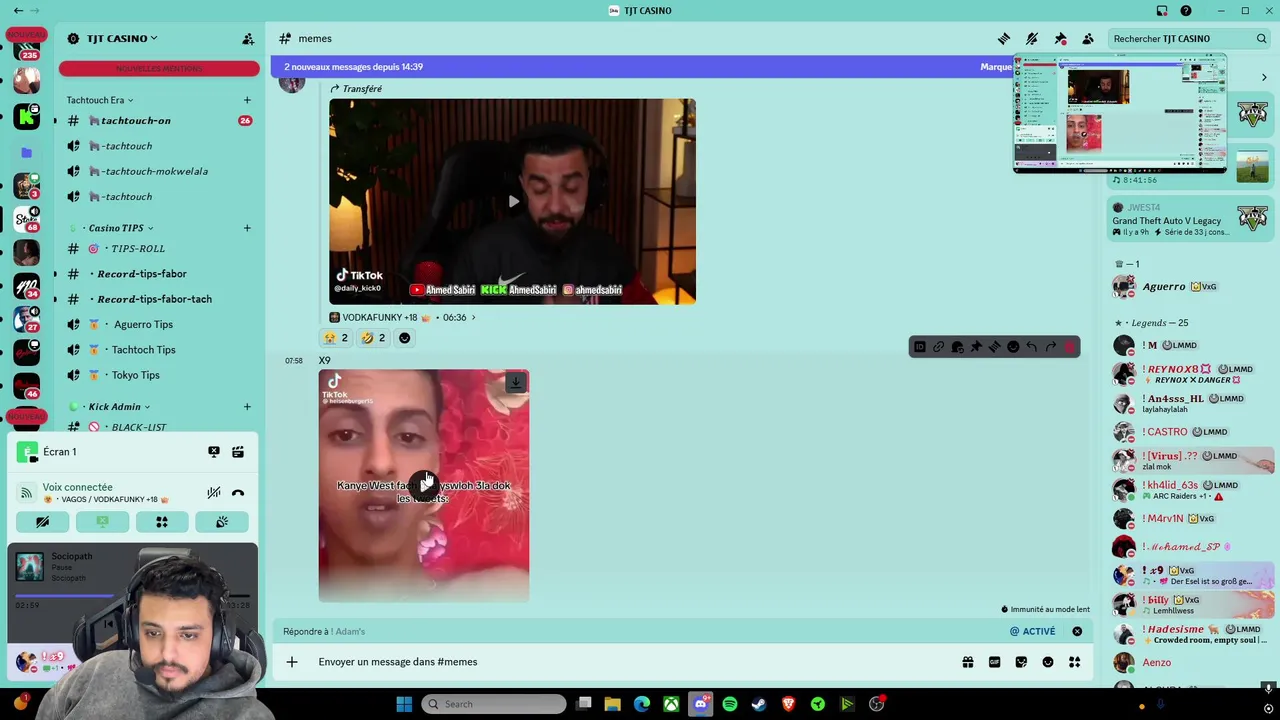
Task: Toggle notification settings bell in header
Action: click(x=1032, y=38)
